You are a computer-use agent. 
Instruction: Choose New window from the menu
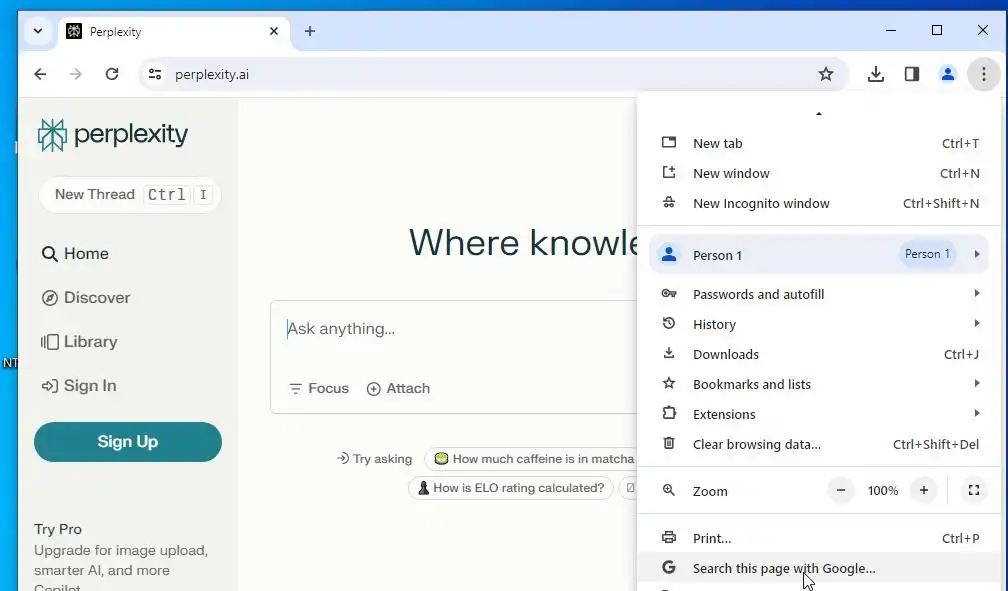point(818,174)
